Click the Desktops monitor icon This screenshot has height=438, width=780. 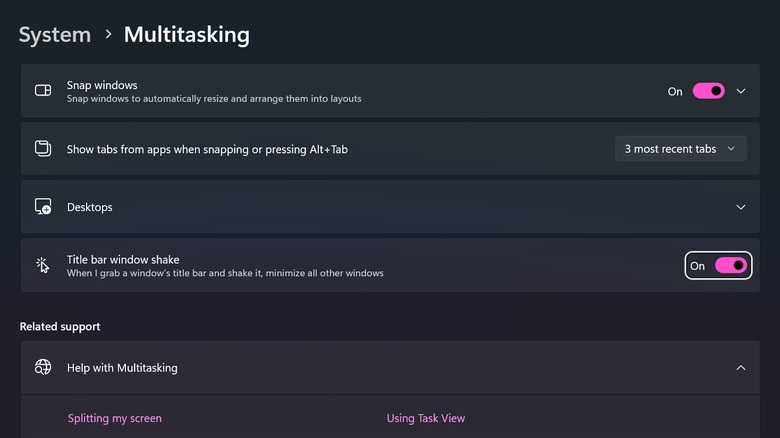[x=43, y=207]
